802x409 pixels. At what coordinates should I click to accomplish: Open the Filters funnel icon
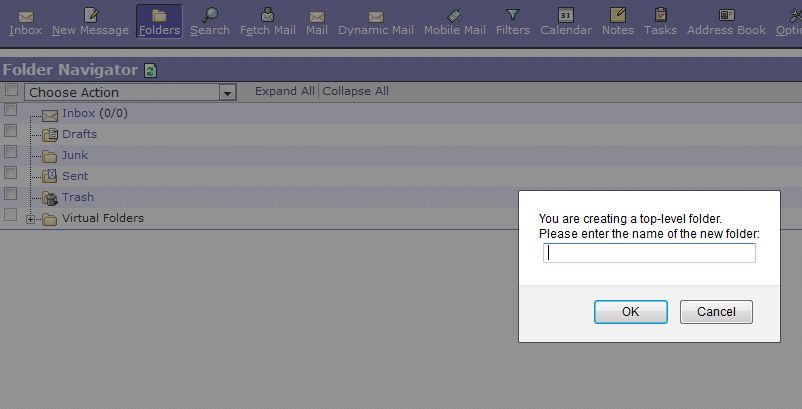[513, 15]
